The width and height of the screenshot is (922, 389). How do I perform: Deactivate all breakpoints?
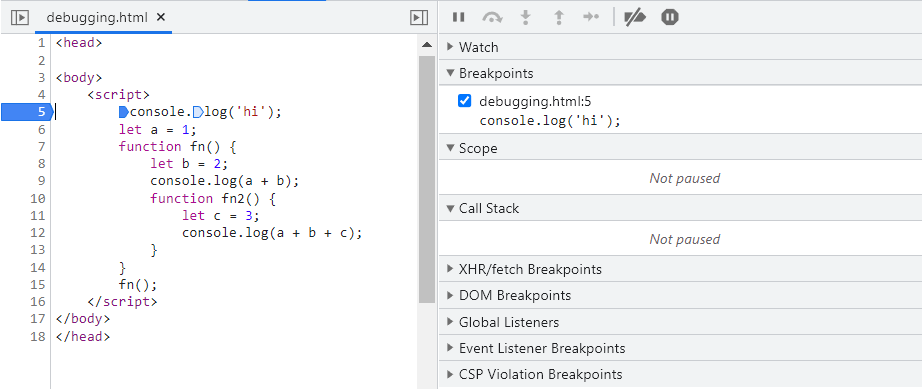tap(635, 18)
